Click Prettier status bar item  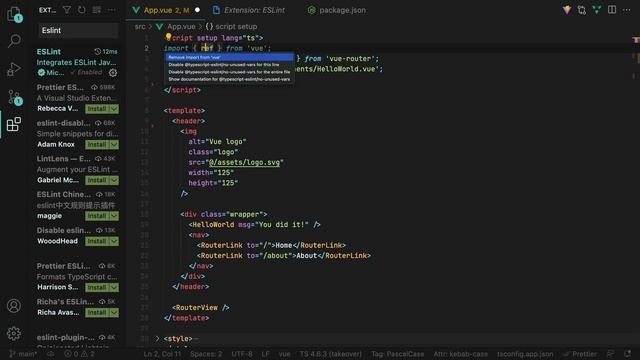click(580, 354)
